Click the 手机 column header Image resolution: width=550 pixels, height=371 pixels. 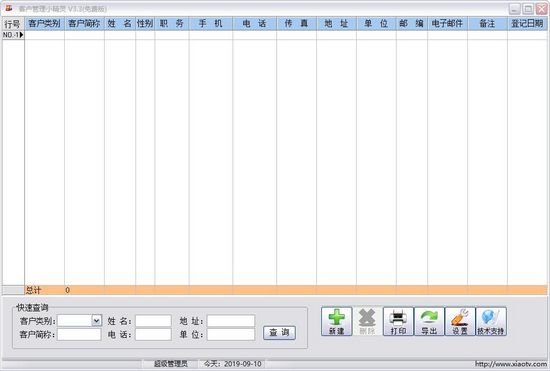[211, 23]
